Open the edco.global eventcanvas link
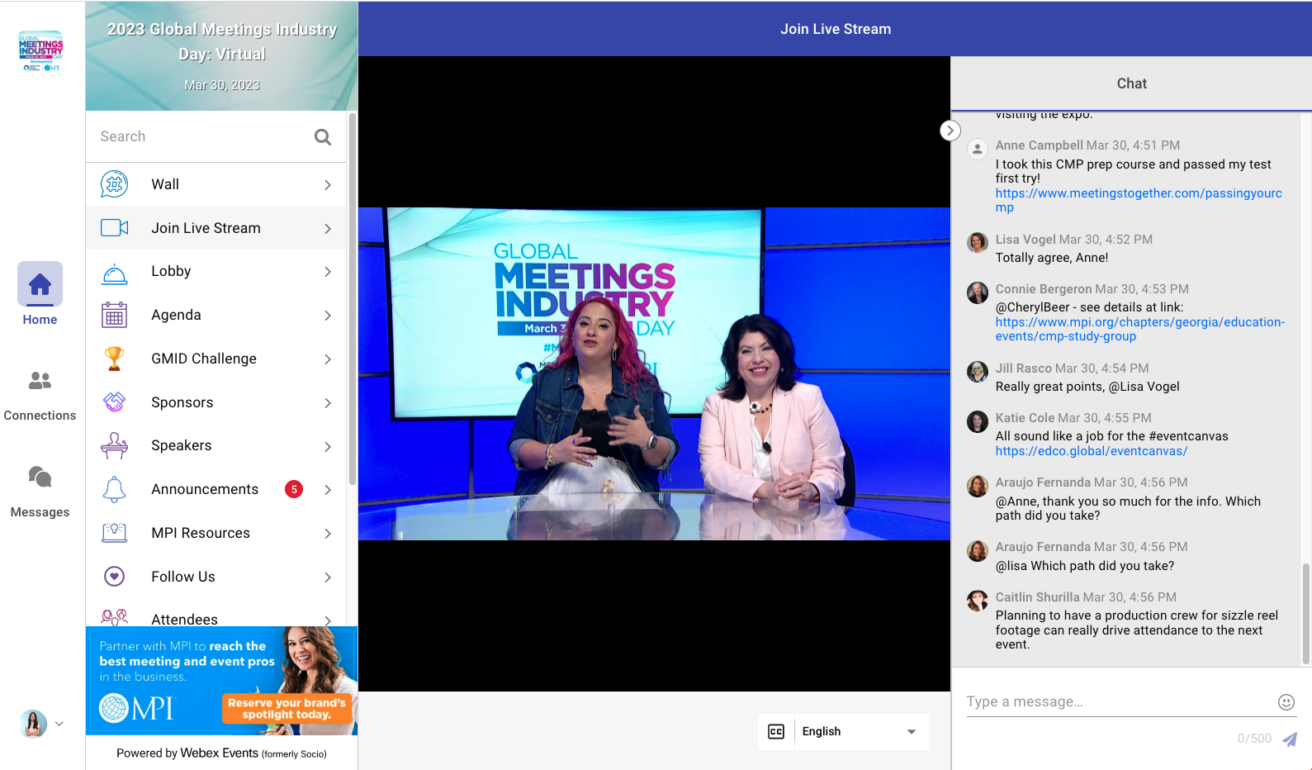 click(1091, 451)
